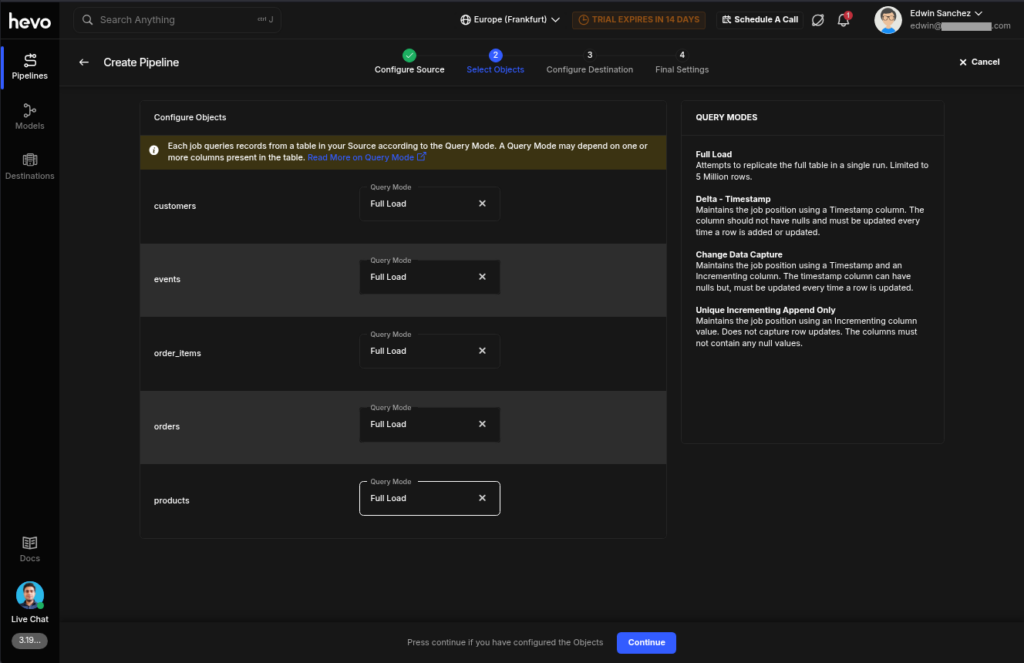Go back with the arrow beside Create Pipeline
The image size is (1024, 663).
click(84, 62)
